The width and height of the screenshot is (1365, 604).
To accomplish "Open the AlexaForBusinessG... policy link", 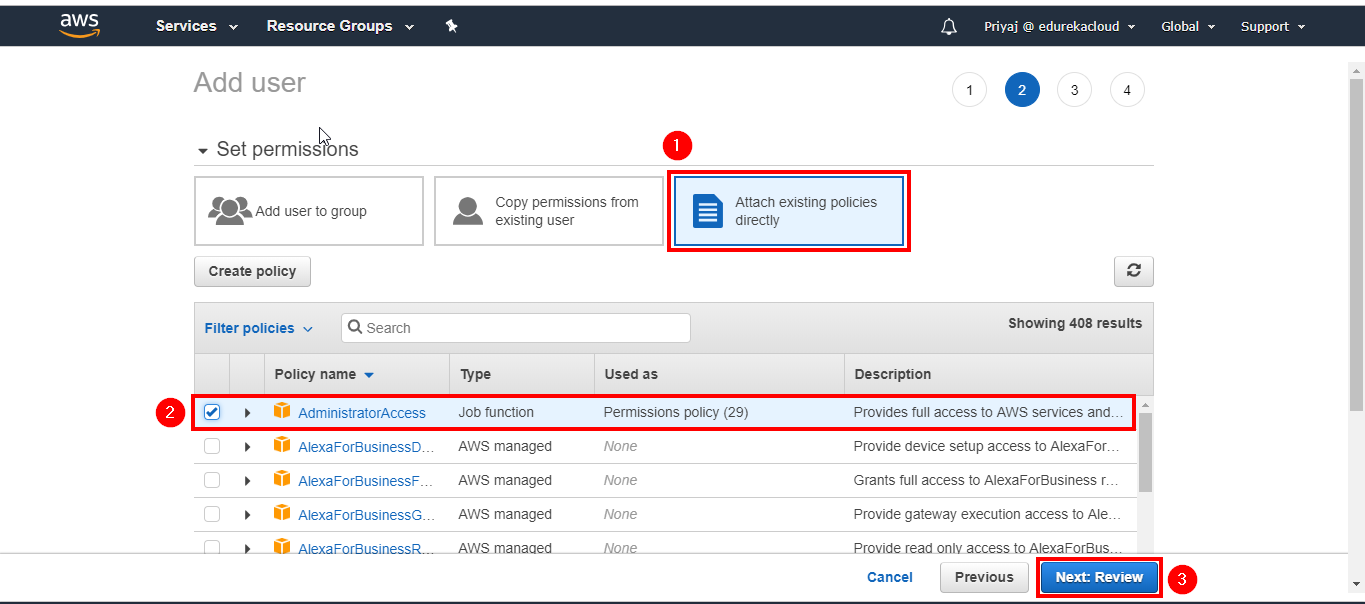I will (x=366, y=515).
